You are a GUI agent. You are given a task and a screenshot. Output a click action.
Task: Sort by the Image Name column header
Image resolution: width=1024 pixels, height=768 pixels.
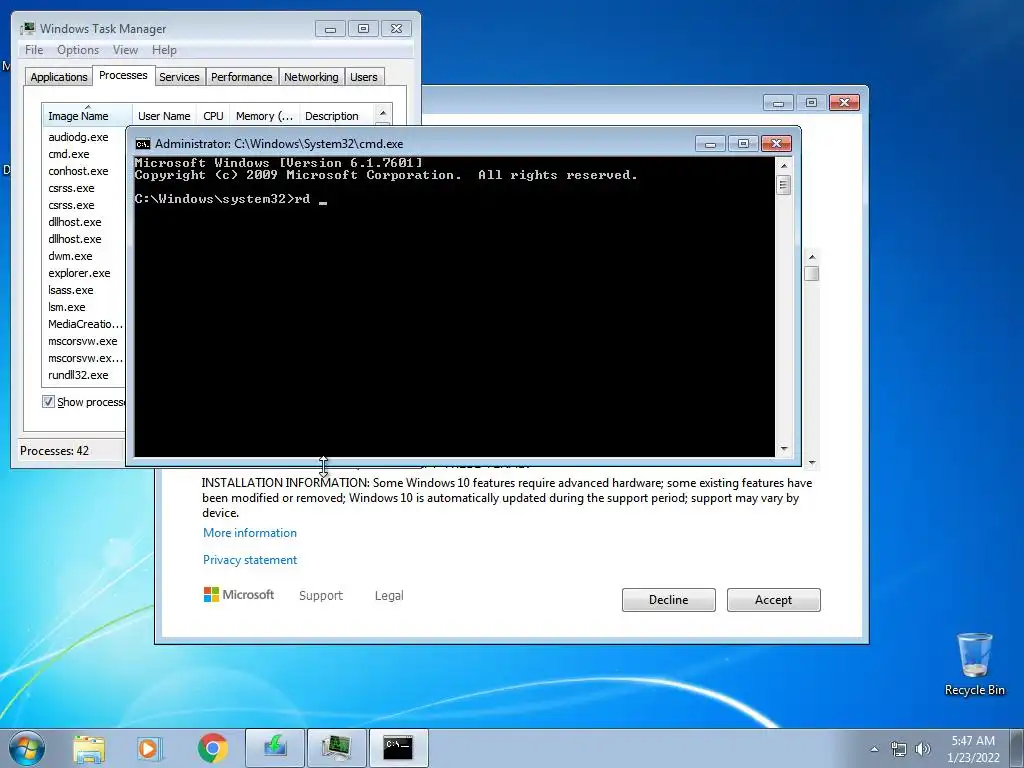tap(87, 116)
